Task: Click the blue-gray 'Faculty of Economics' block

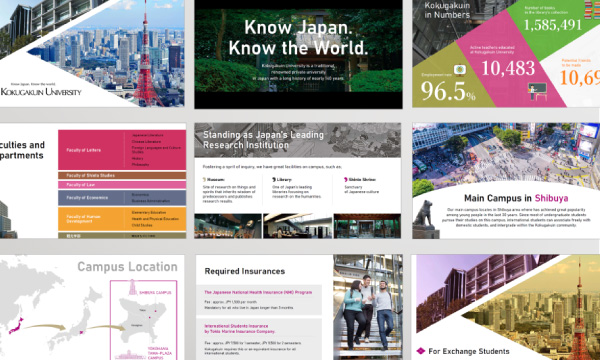Action: (x=122, y=198)
